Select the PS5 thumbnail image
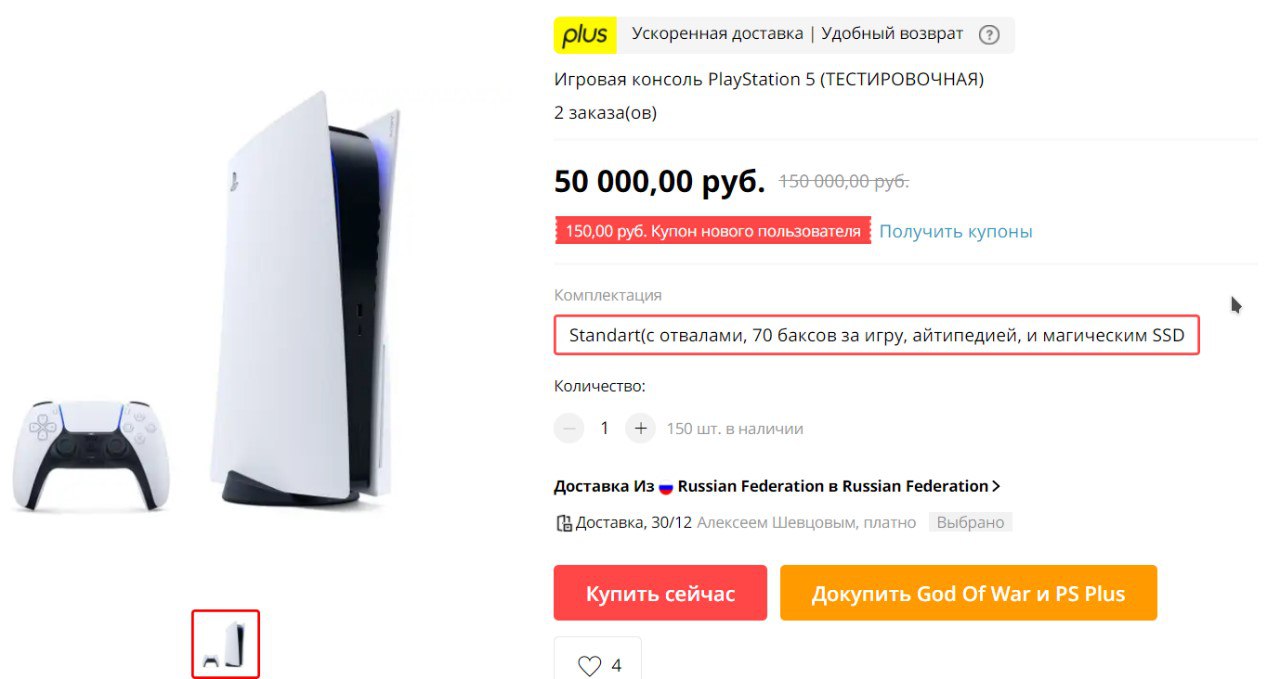1280x679 pixels. pos(226,644)
